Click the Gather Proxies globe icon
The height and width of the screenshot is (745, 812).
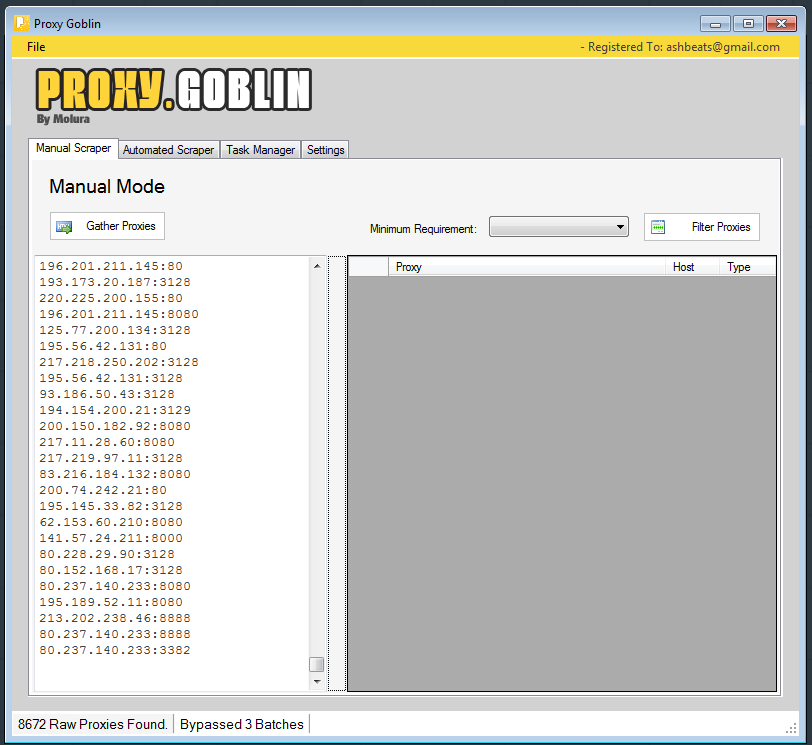(64, 227)
